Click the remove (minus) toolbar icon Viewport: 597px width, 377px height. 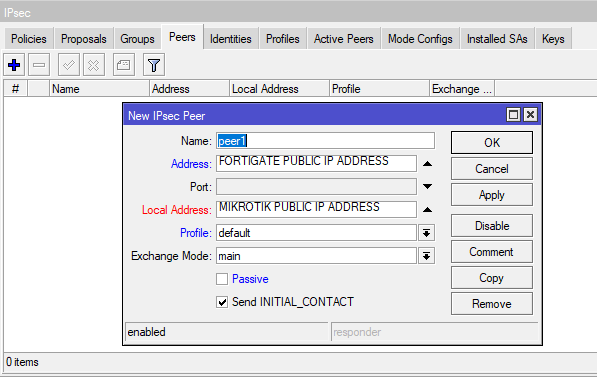(x=39, y=65)
